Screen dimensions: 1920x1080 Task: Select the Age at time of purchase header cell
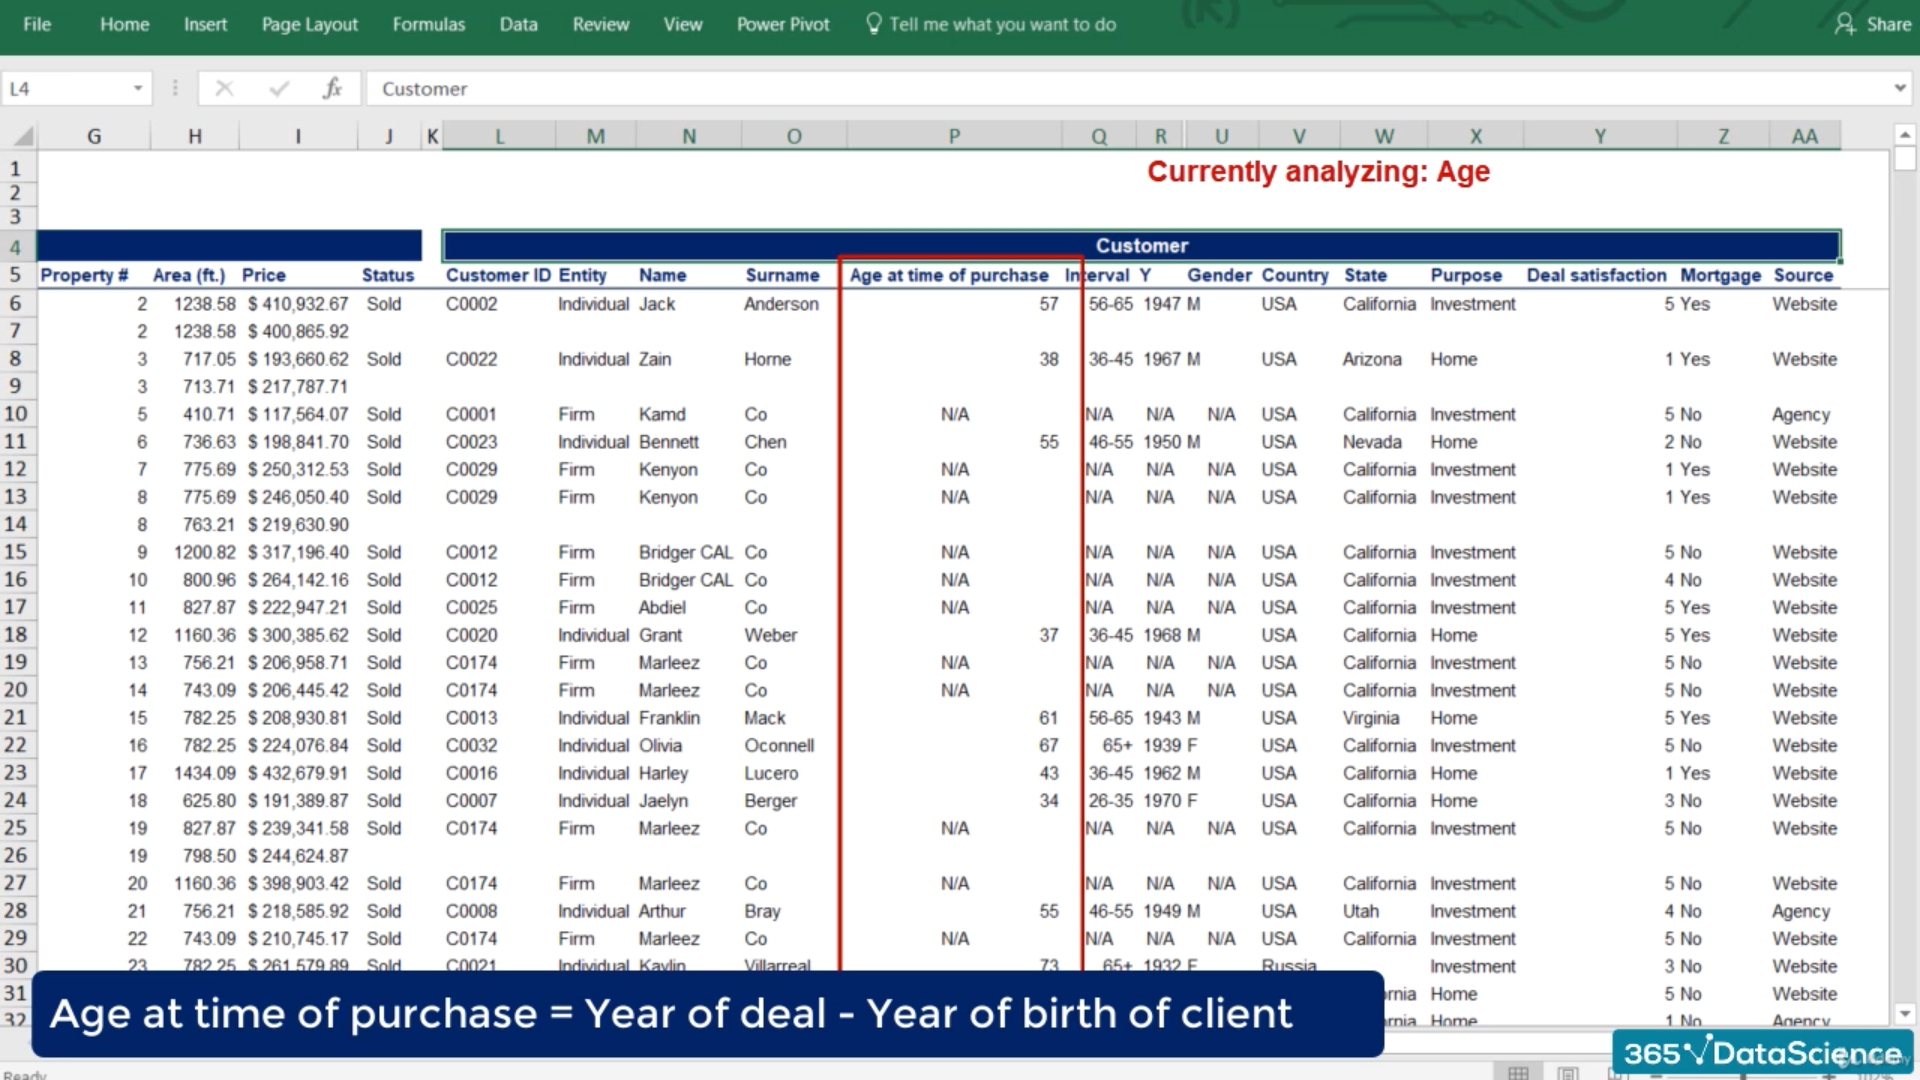[x=949, y=275]
